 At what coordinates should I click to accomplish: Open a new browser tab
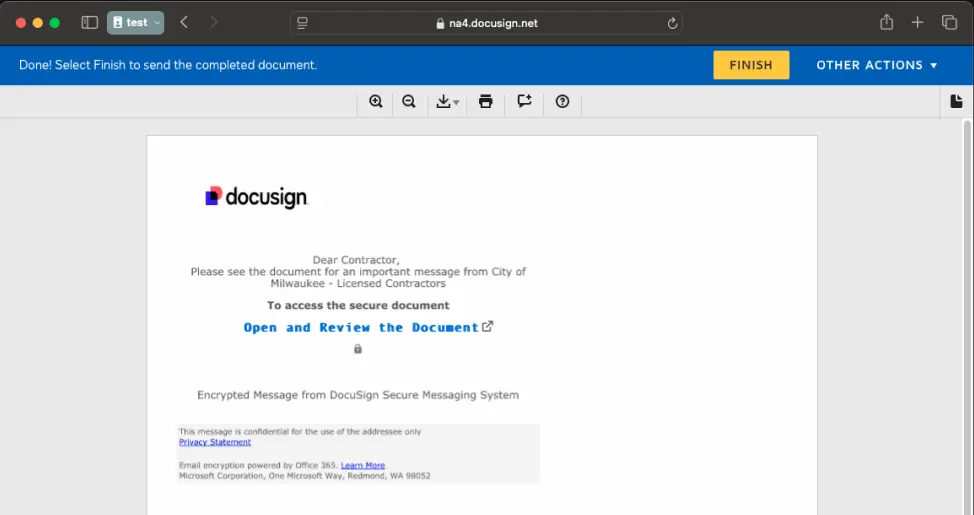pyautogui.click(x=917, y=22)
